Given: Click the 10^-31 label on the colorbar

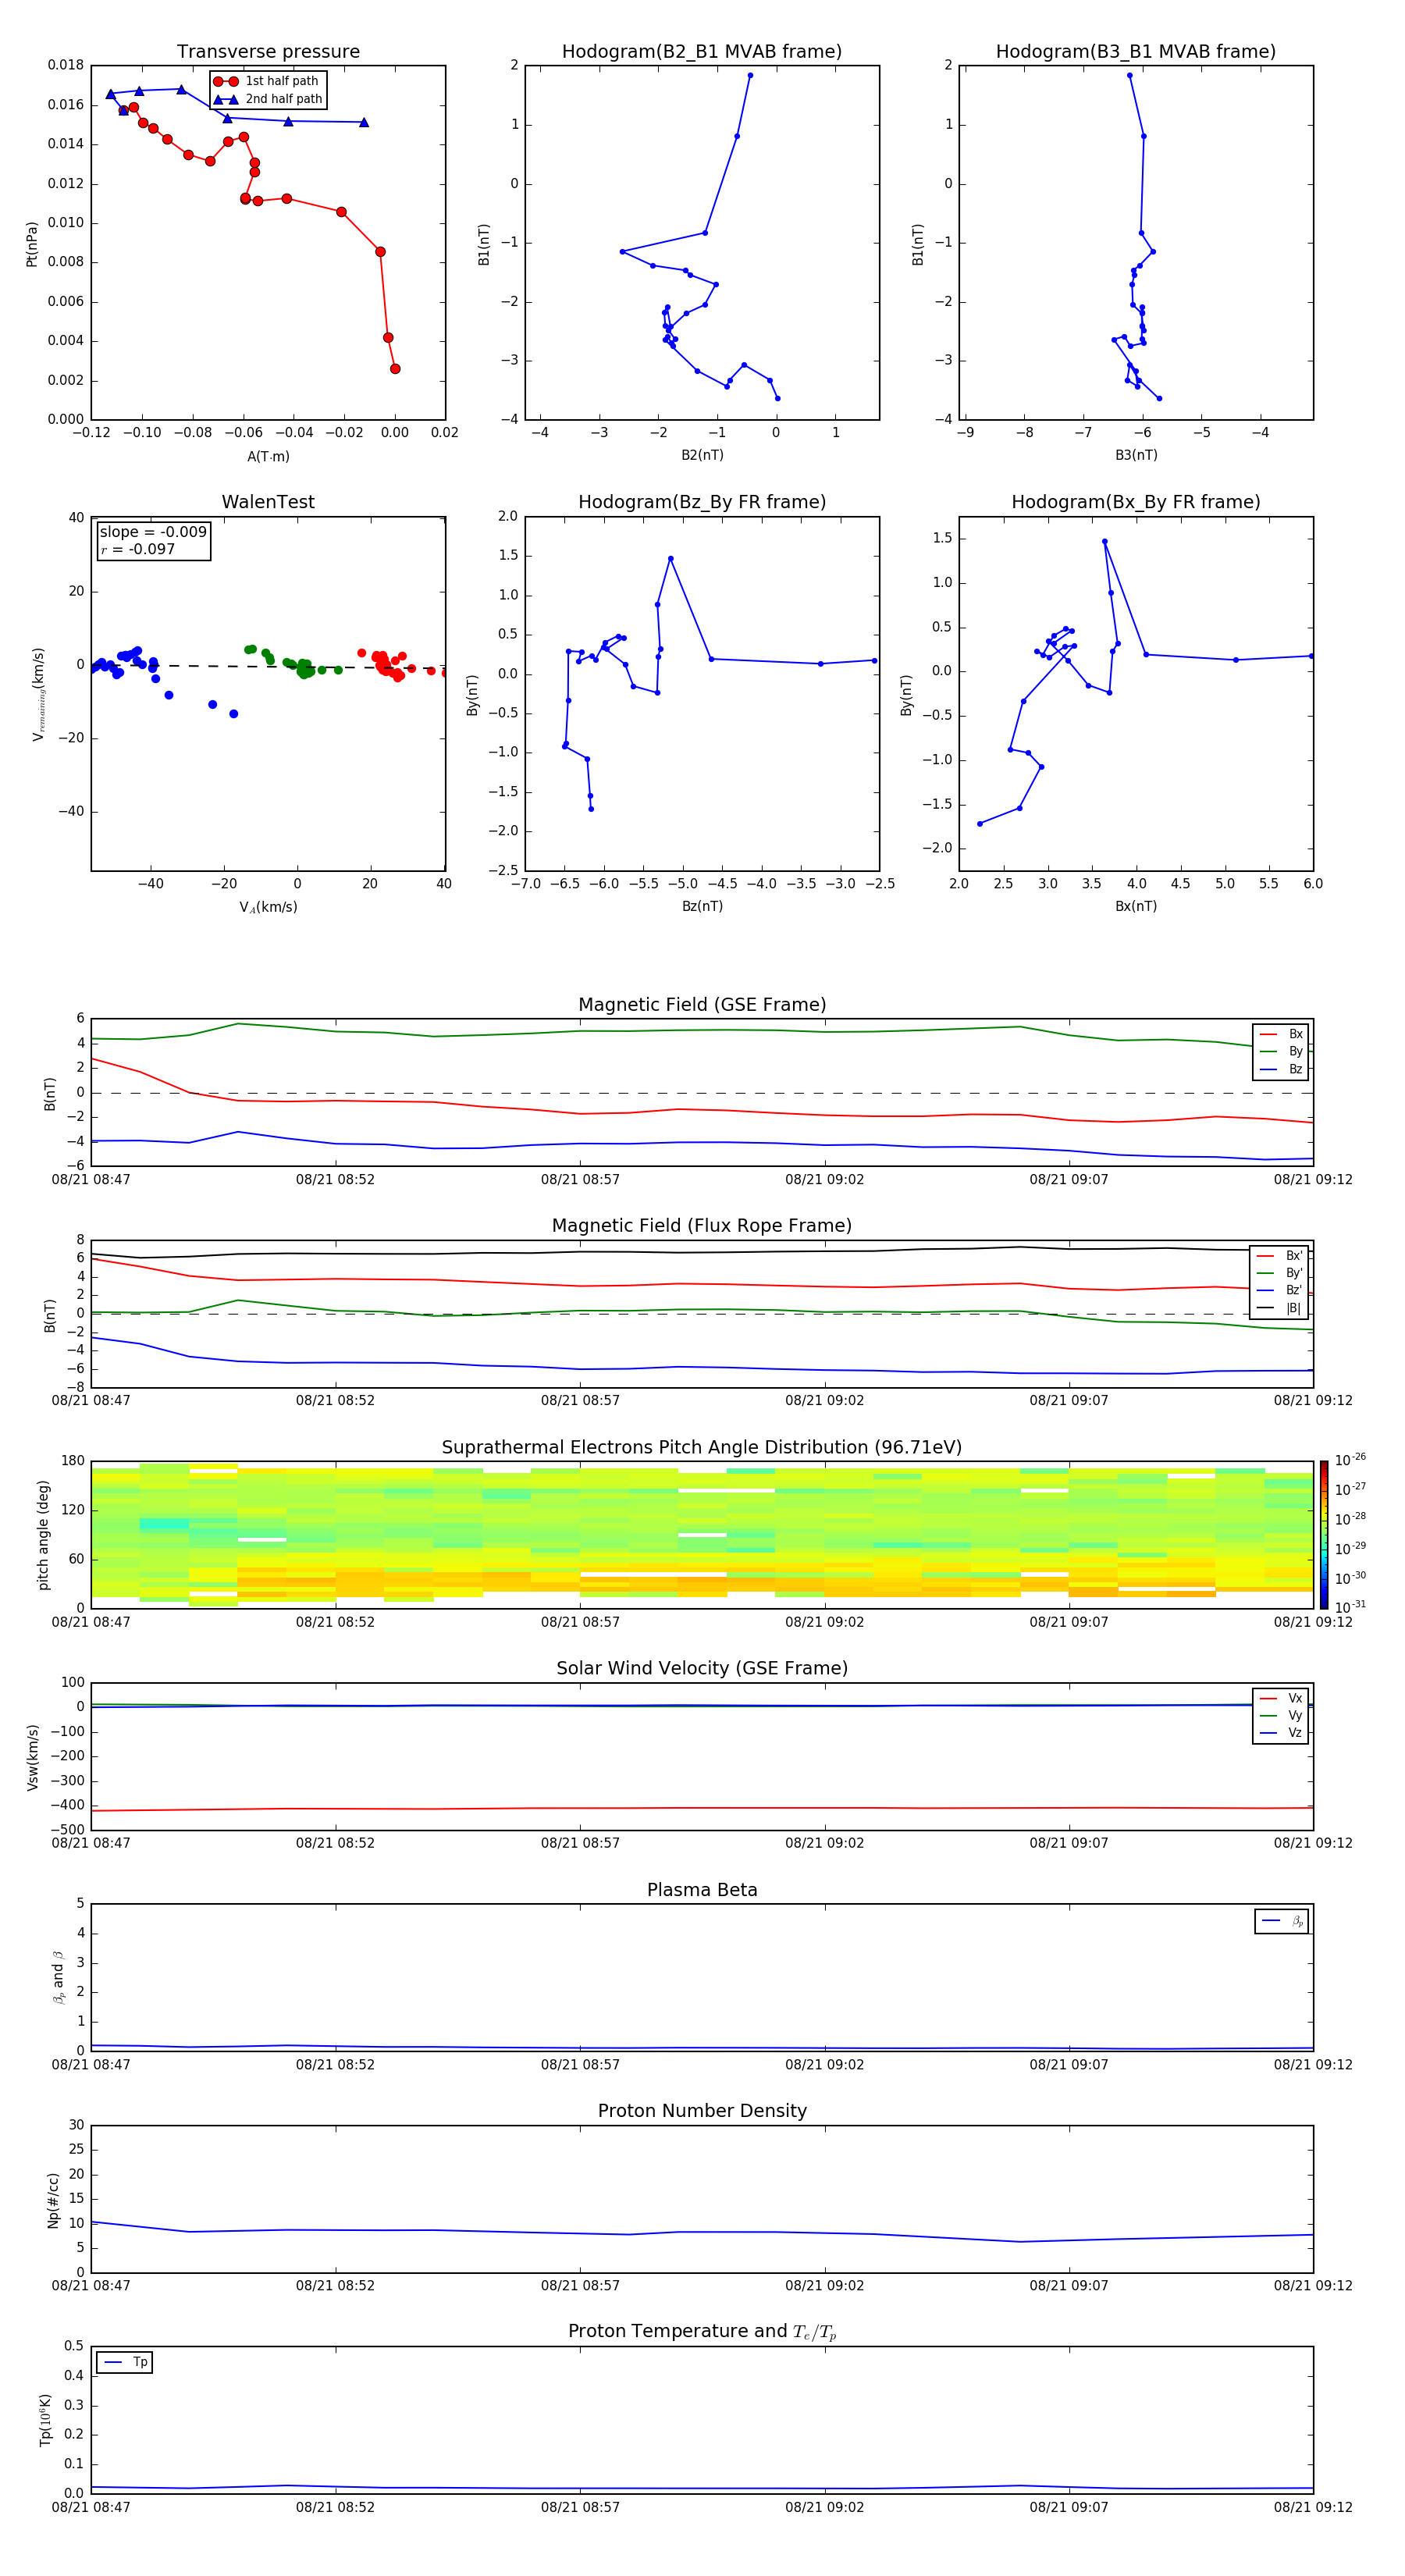Looking at the screenshot, I should pyautogui.click(x=1350, y=1607).
